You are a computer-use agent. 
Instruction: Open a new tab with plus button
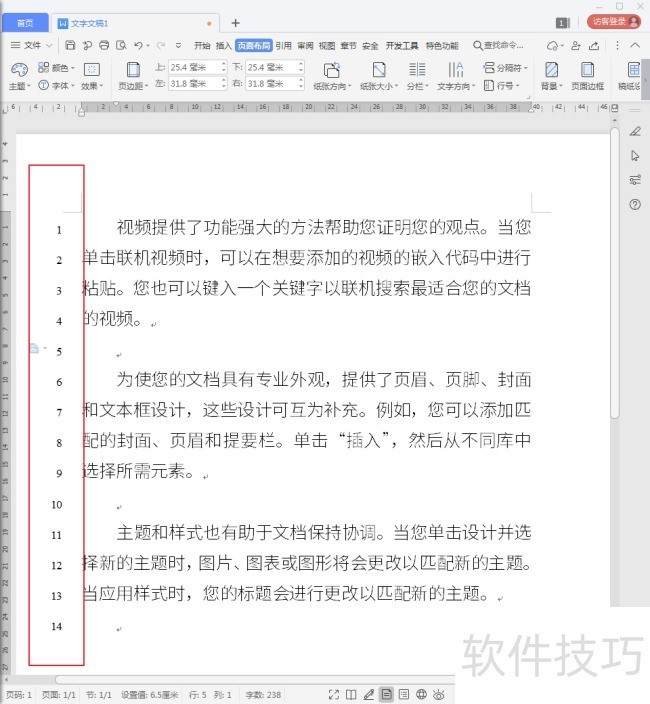235,23
